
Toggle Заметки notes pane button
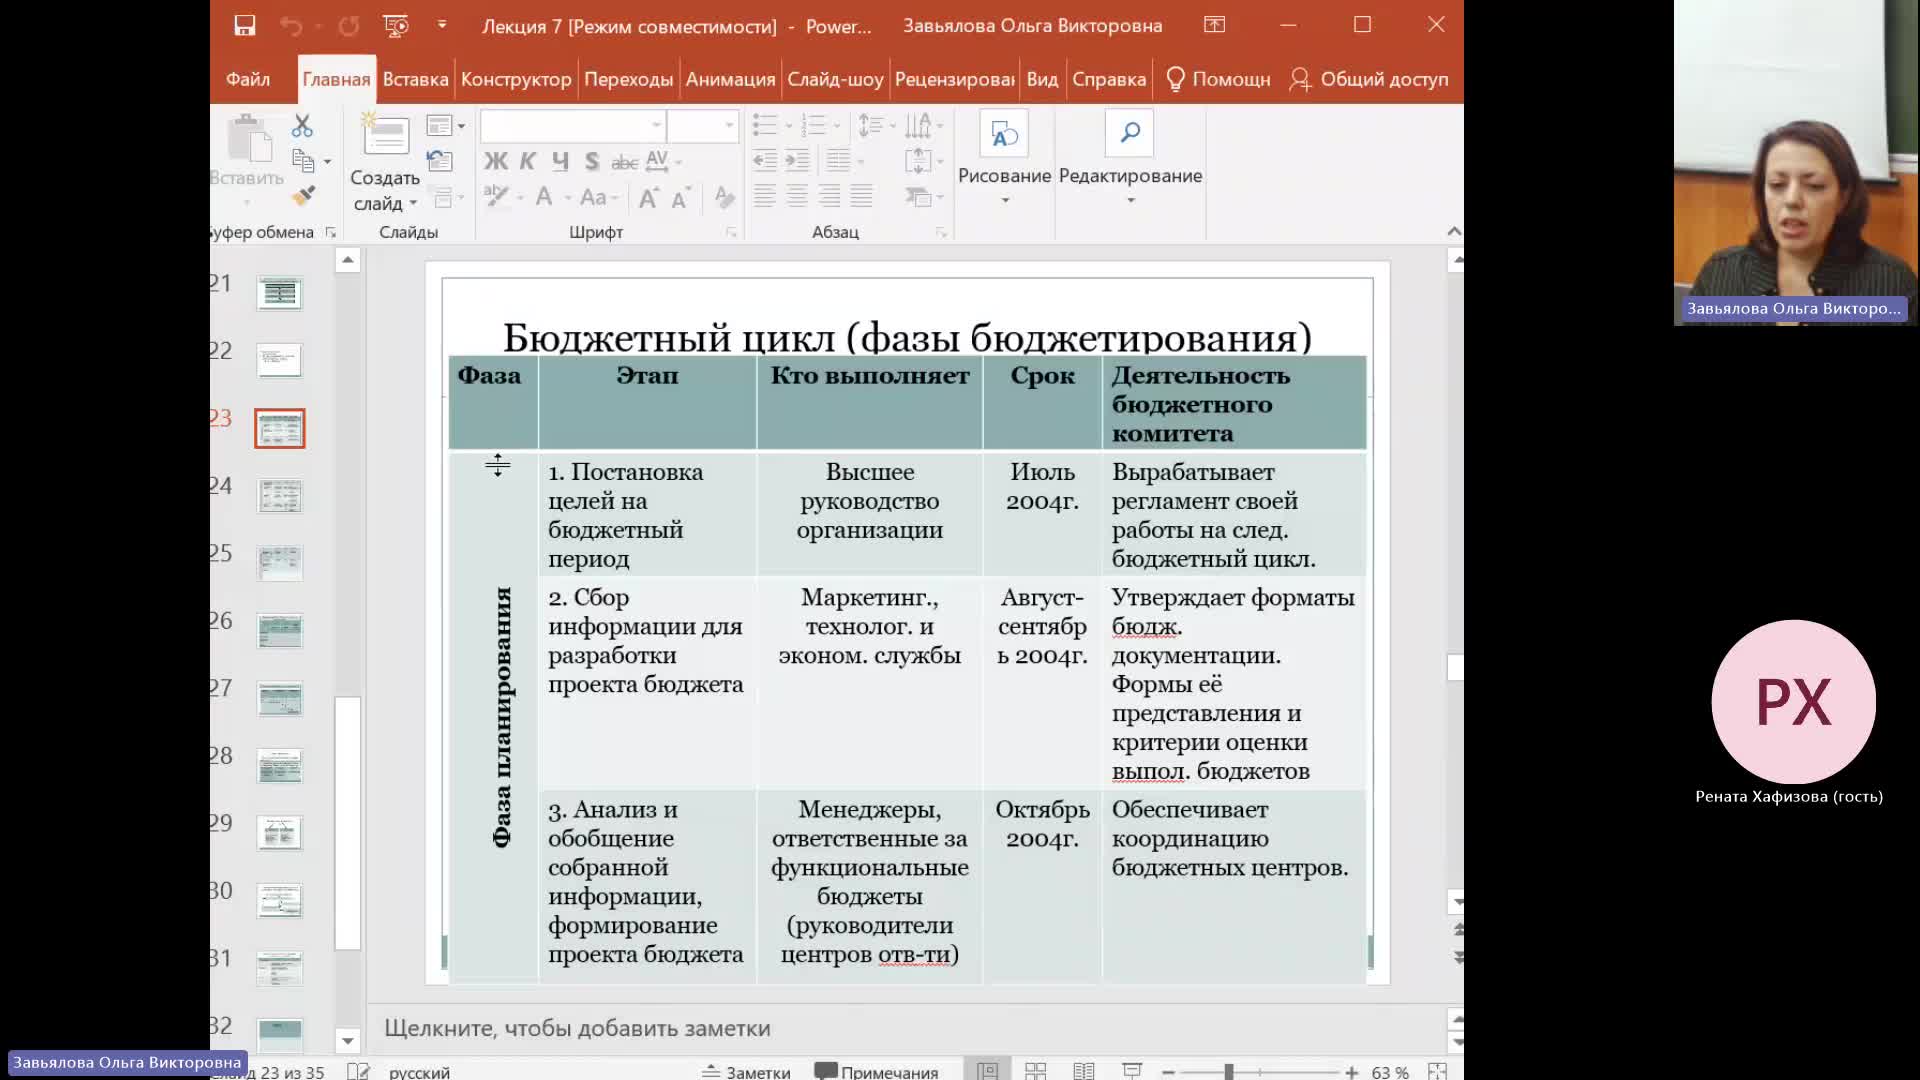pos(746,1072)
